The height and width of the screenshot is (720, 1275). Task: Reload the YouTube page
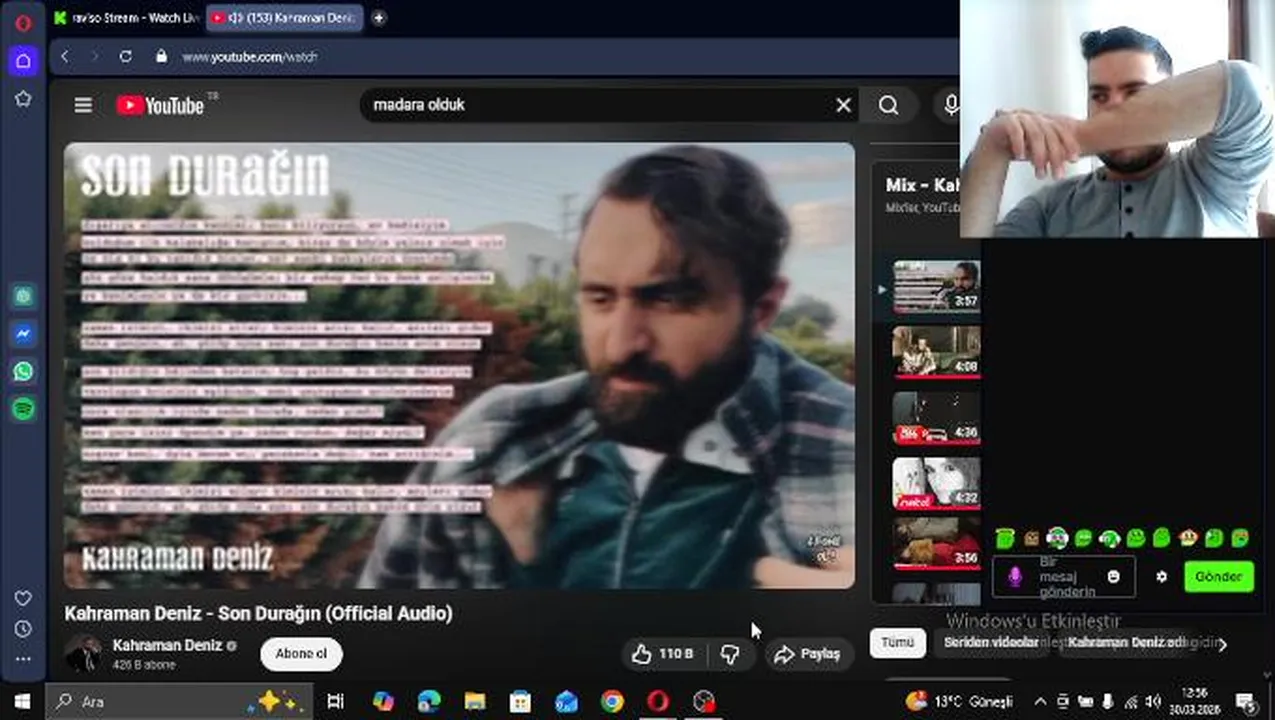pyautogui.click(x=125, y=57)
